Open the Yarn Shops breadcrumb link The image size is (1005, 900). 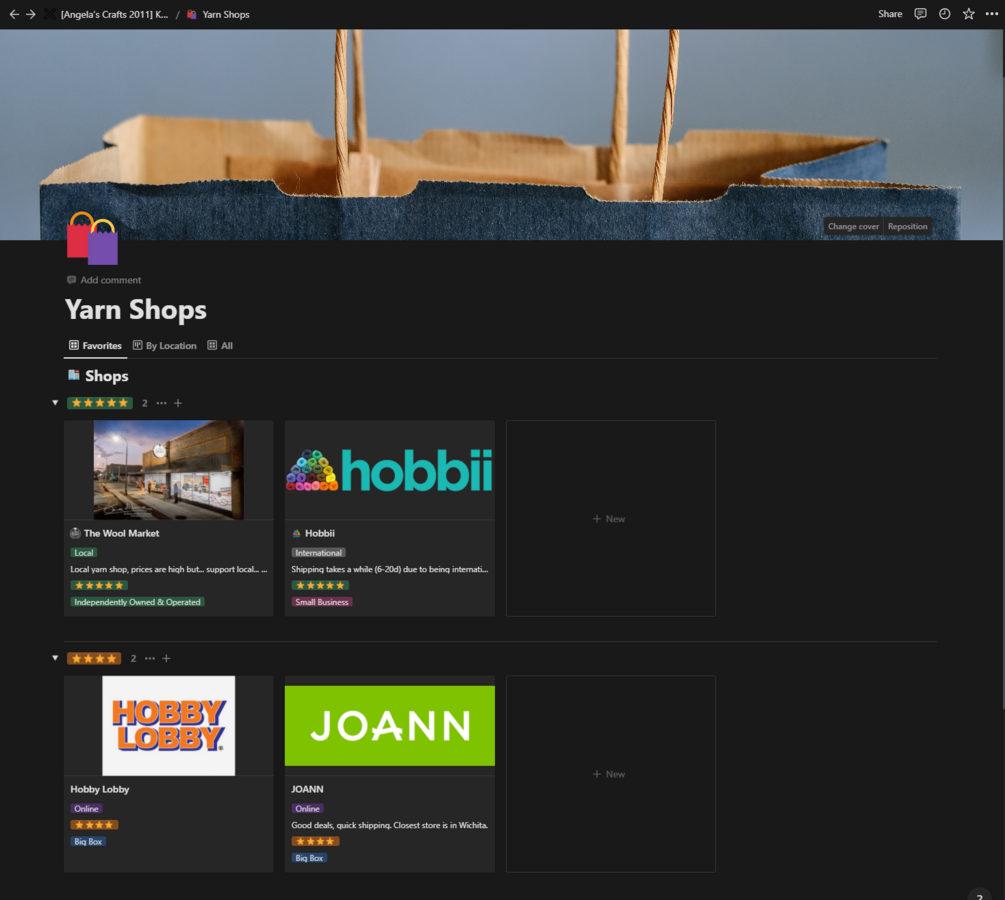point(226,14)
